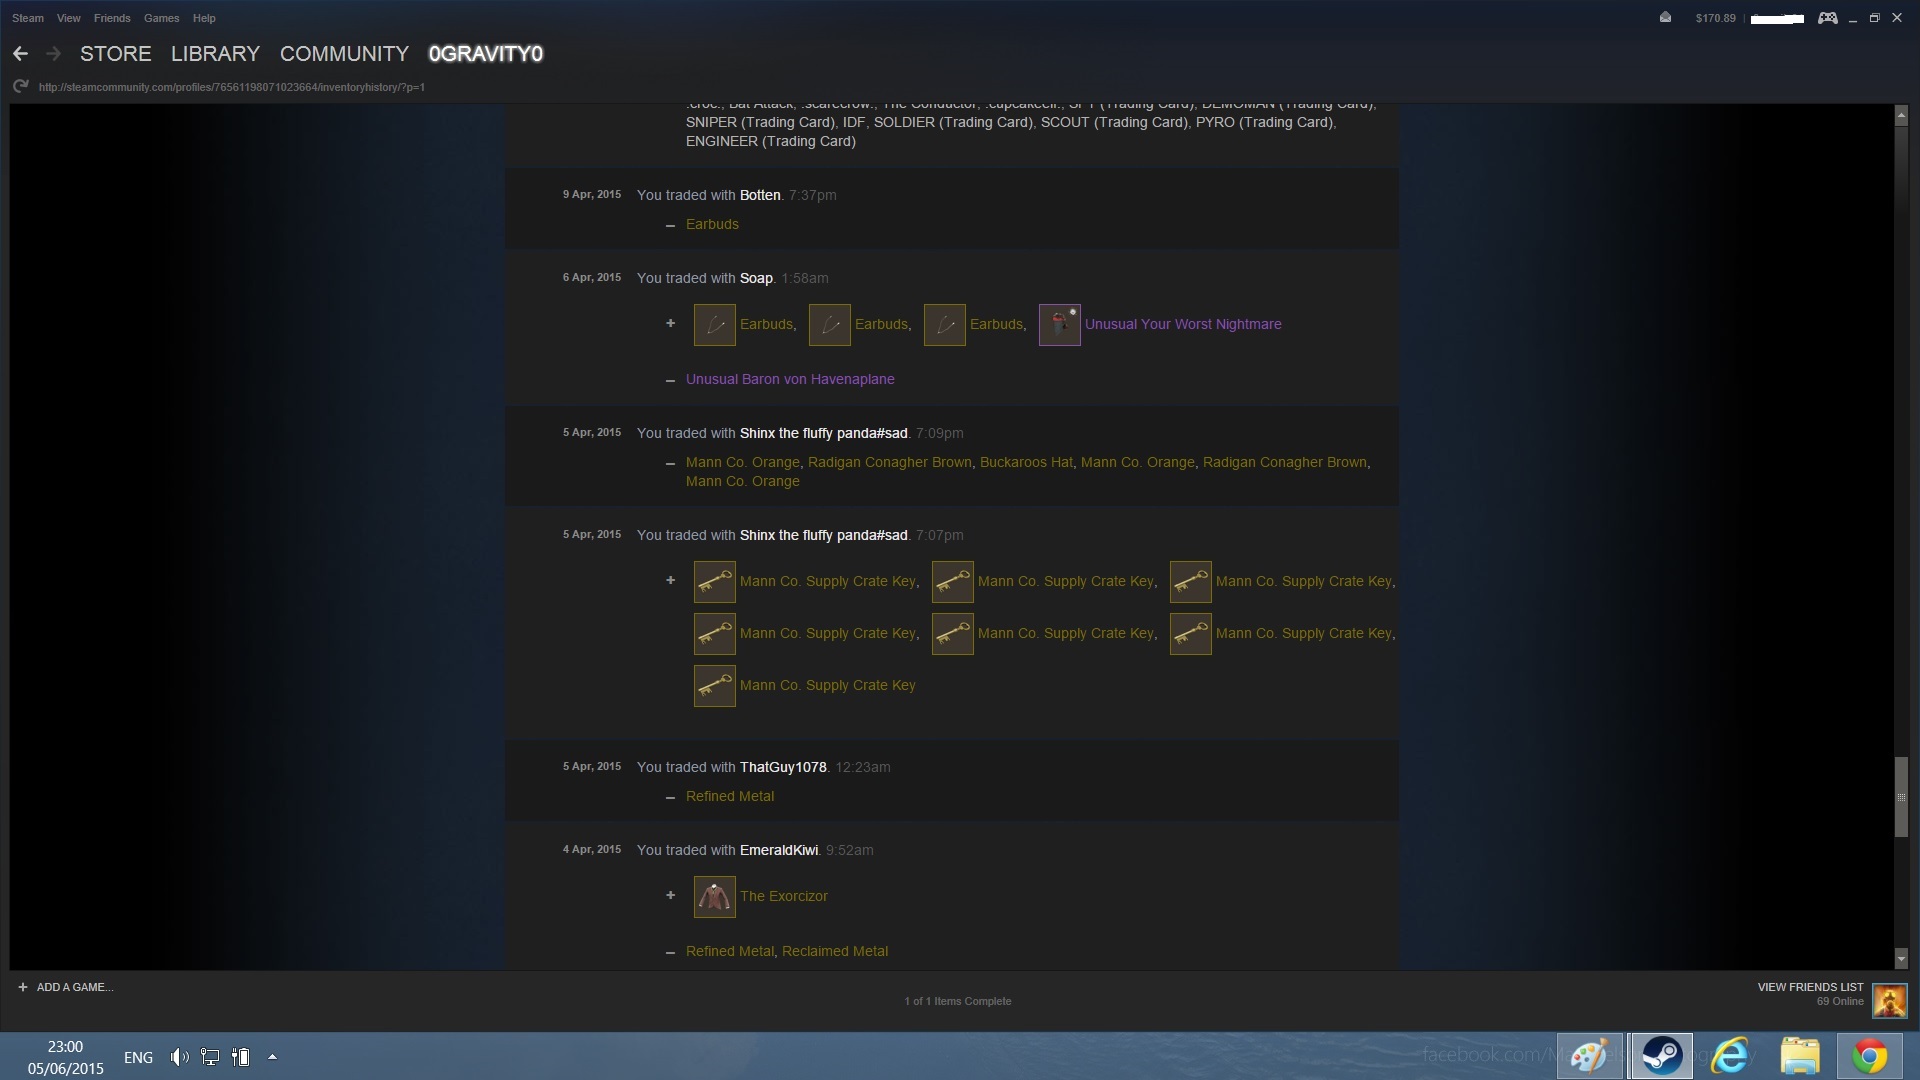Click The Exorcizor item icon

[x=714, y=897]
